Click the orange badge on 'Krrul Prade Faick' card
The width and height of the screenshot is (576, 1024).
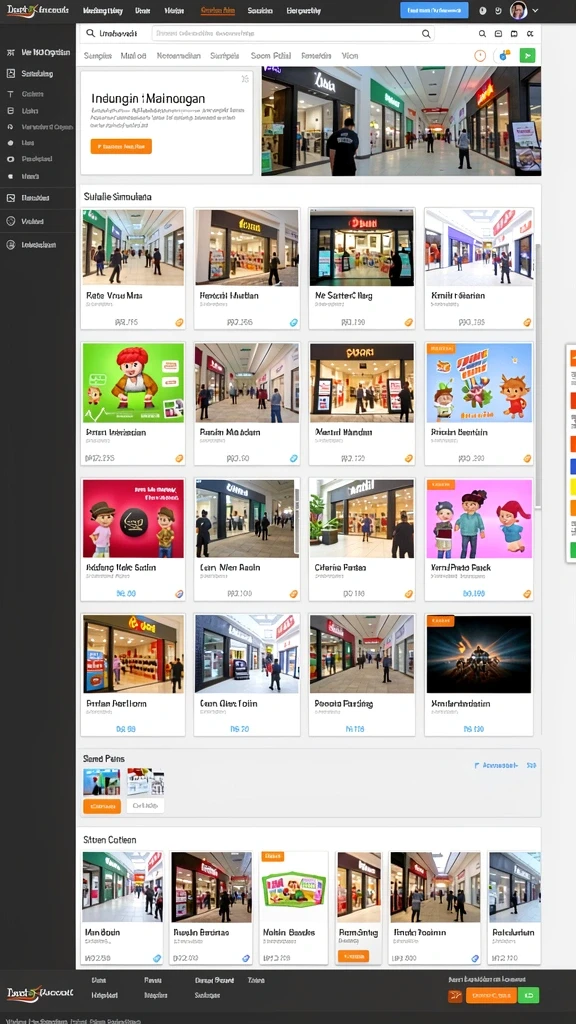[x=527, y=594]
